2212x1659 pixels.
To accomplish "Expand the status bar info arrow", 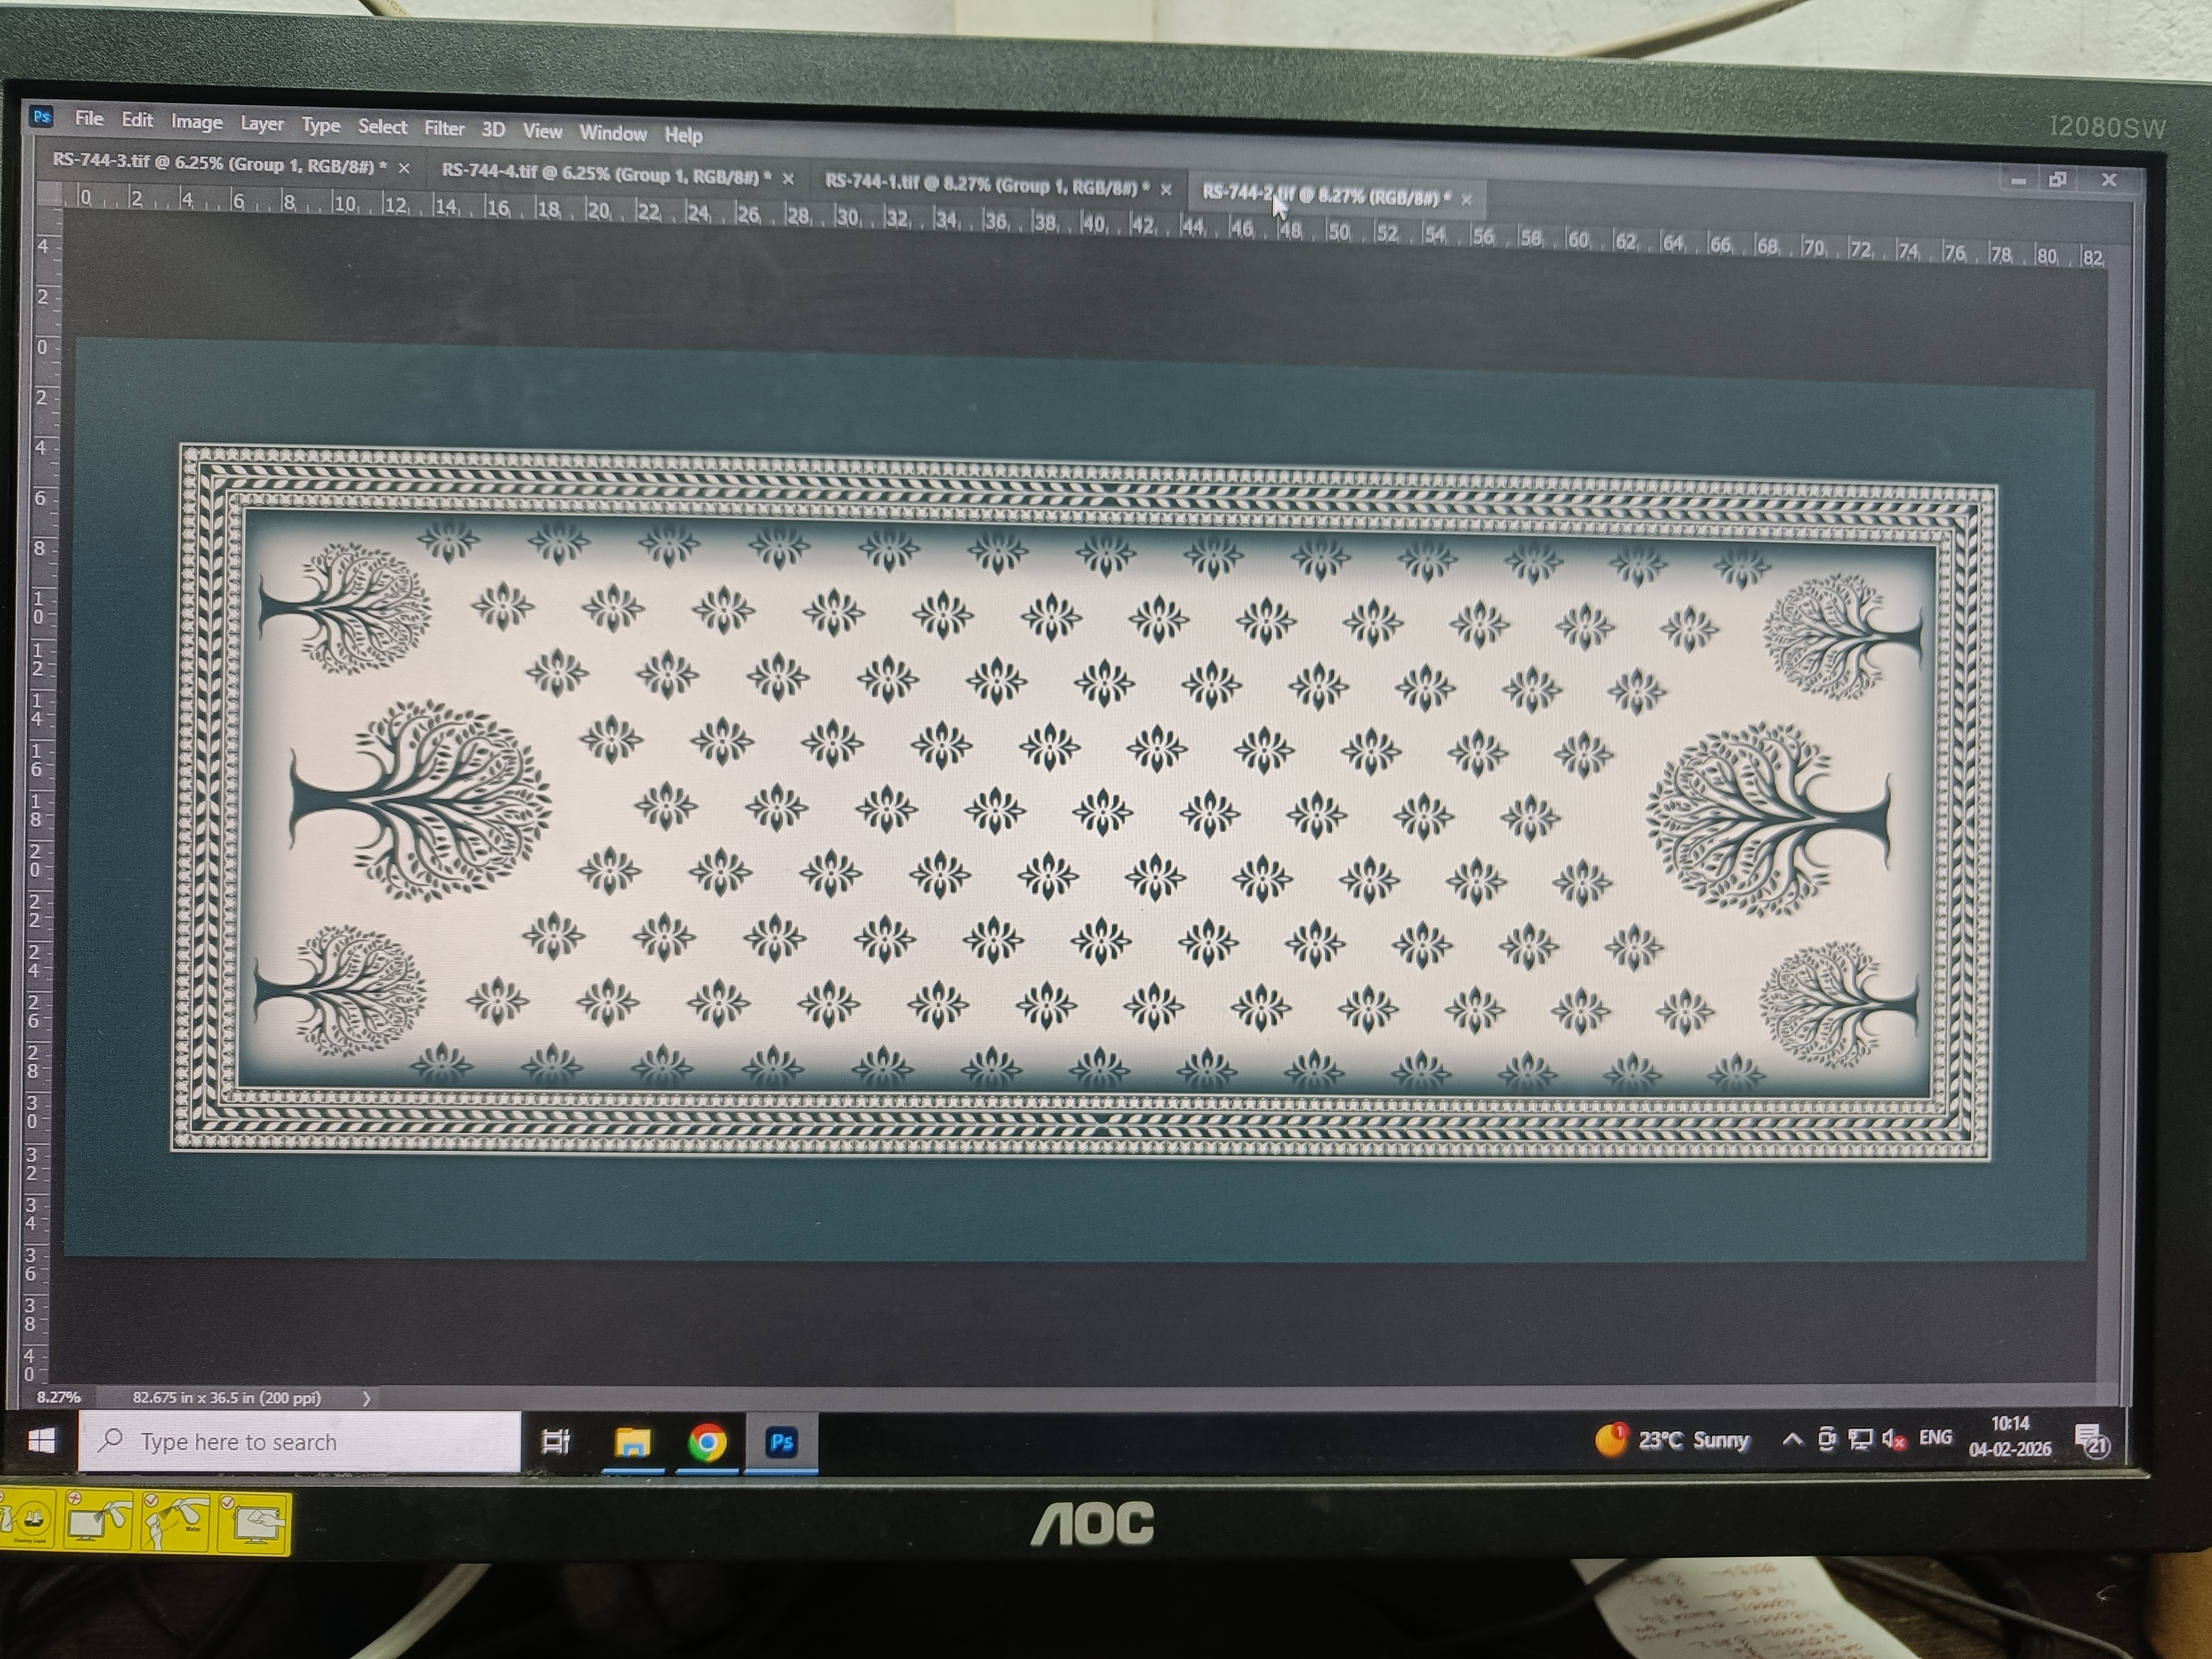I will (x=366, y=1398).
